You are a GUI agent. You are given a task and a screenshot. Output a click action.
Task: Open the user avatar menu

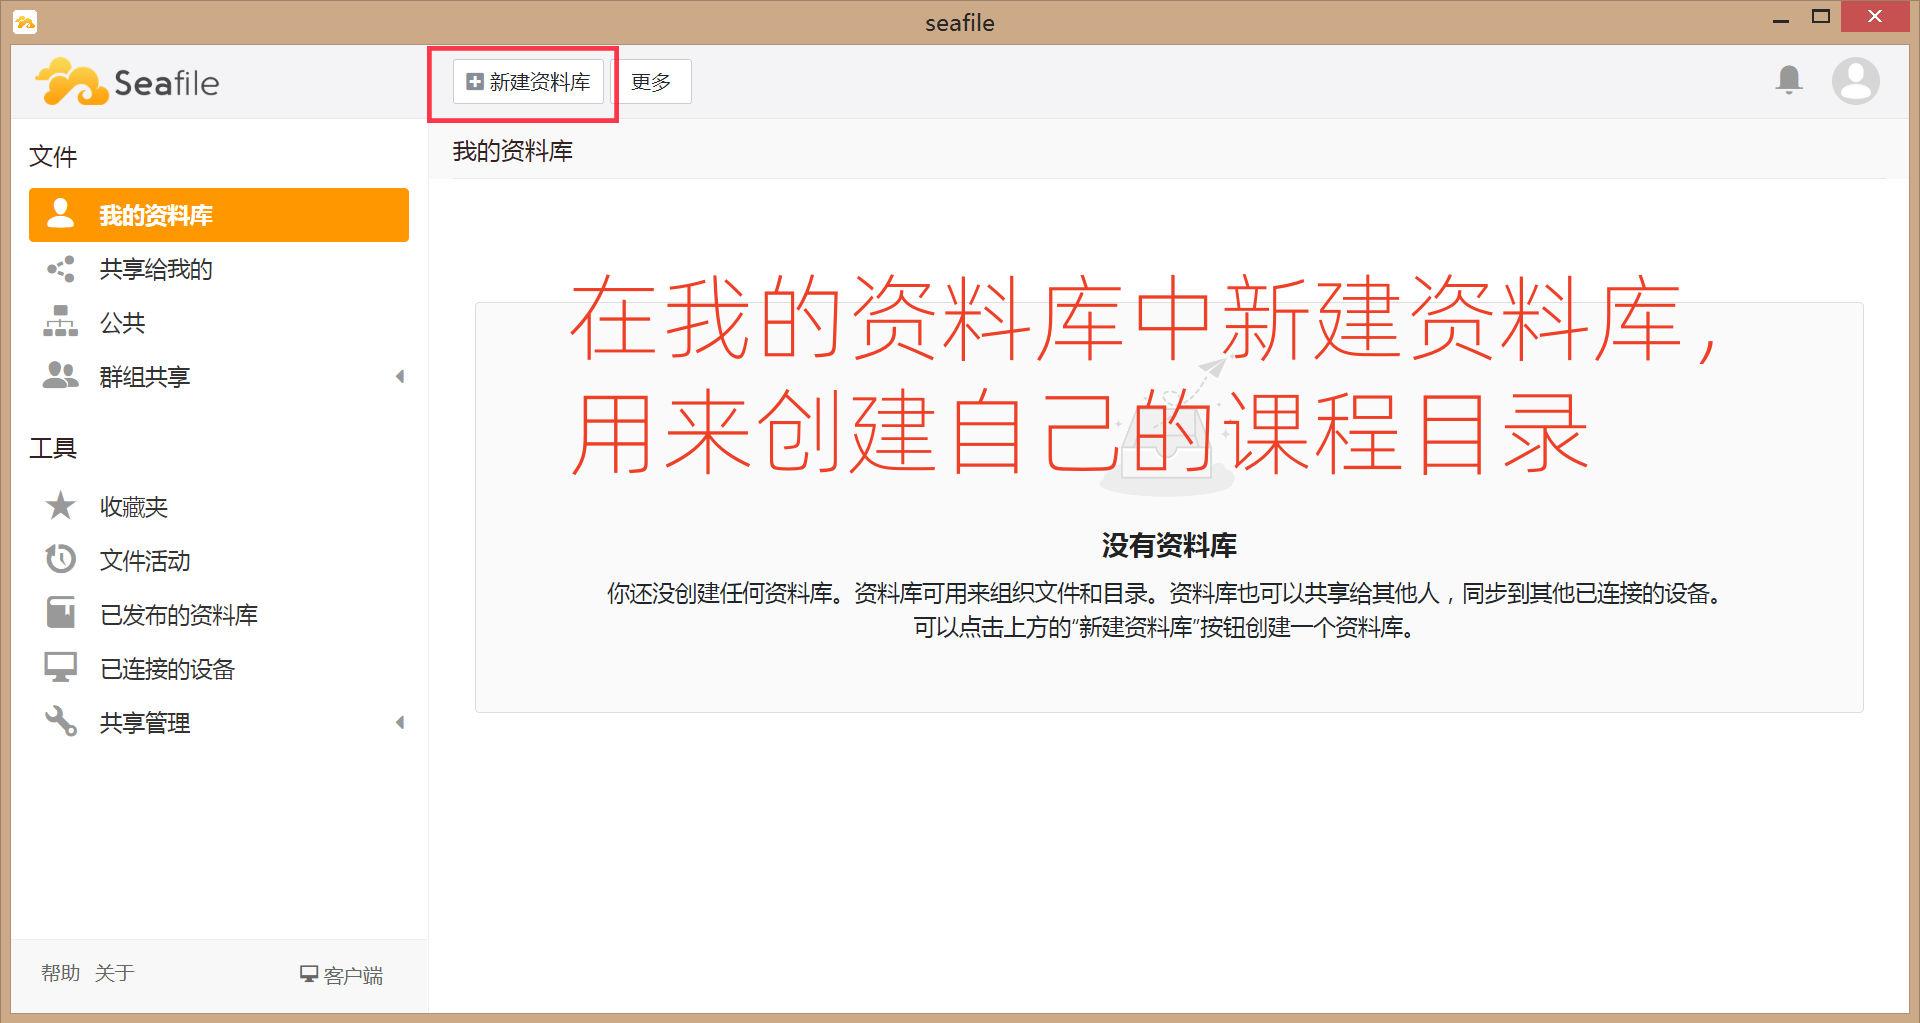coord(1855,81)
